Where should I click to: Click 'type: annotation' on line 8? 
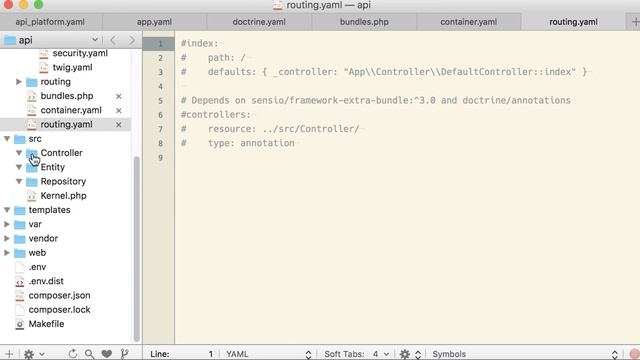(x=251, y=143)
